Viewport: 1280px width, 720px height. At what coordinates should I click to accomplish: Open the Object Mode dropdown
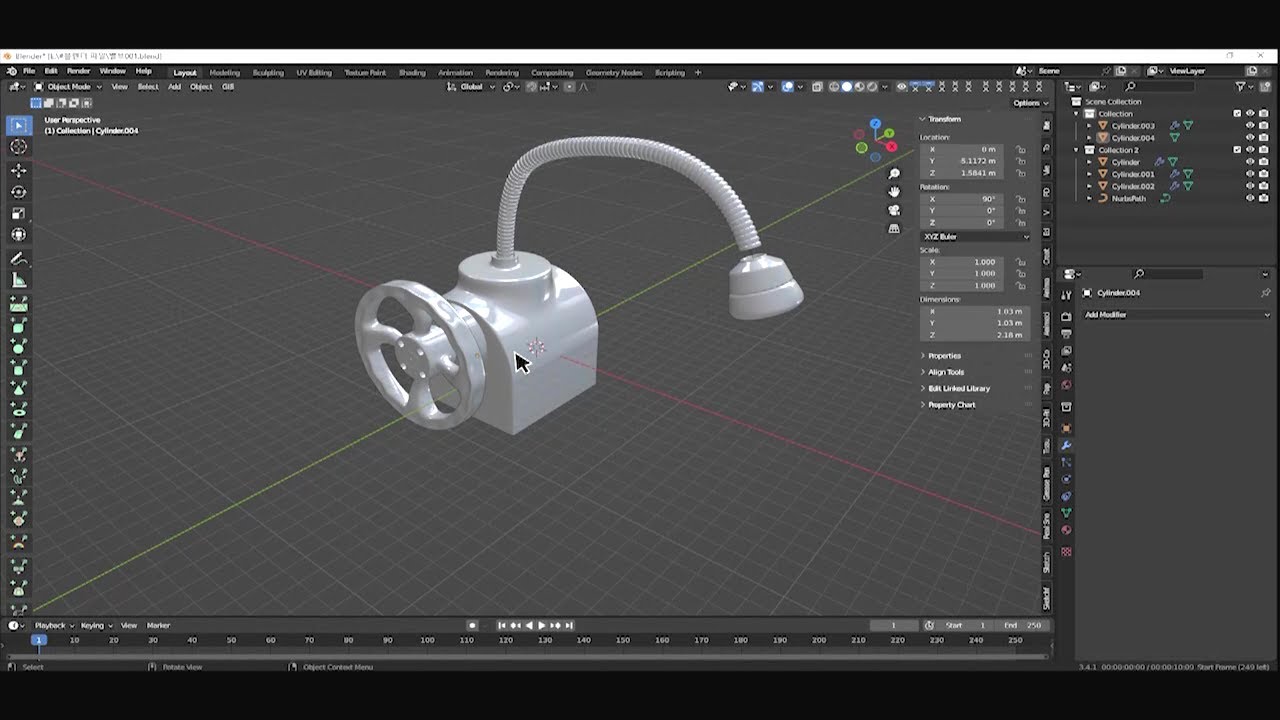(x=69, y=87)
